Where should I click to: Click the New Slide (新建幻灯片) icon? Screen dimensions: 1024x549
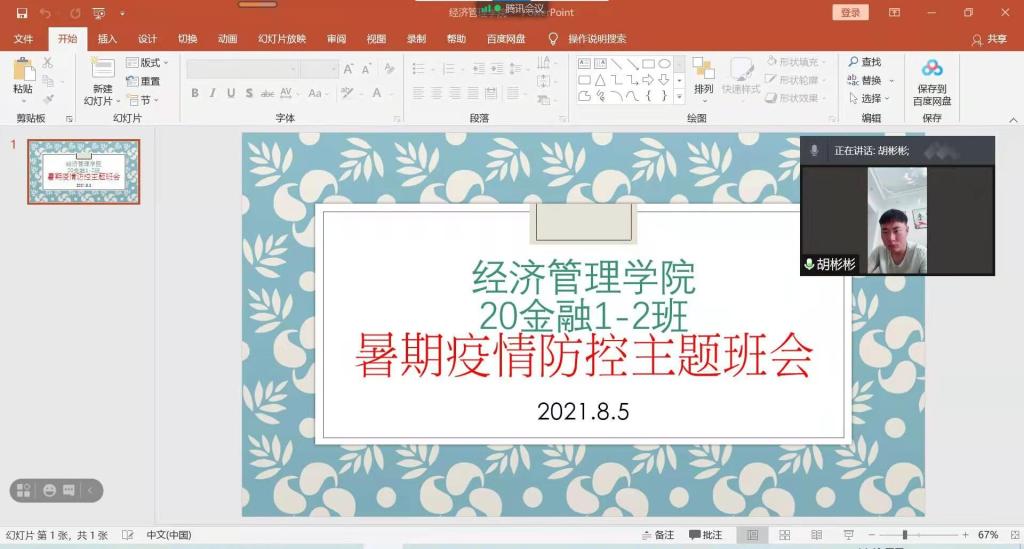(101, 69)
